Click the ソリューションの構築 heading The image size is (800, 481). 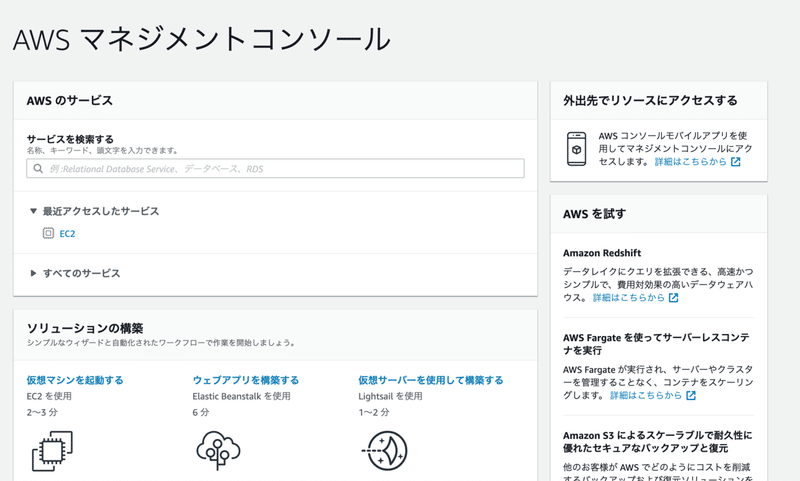(x=85, y=328)
